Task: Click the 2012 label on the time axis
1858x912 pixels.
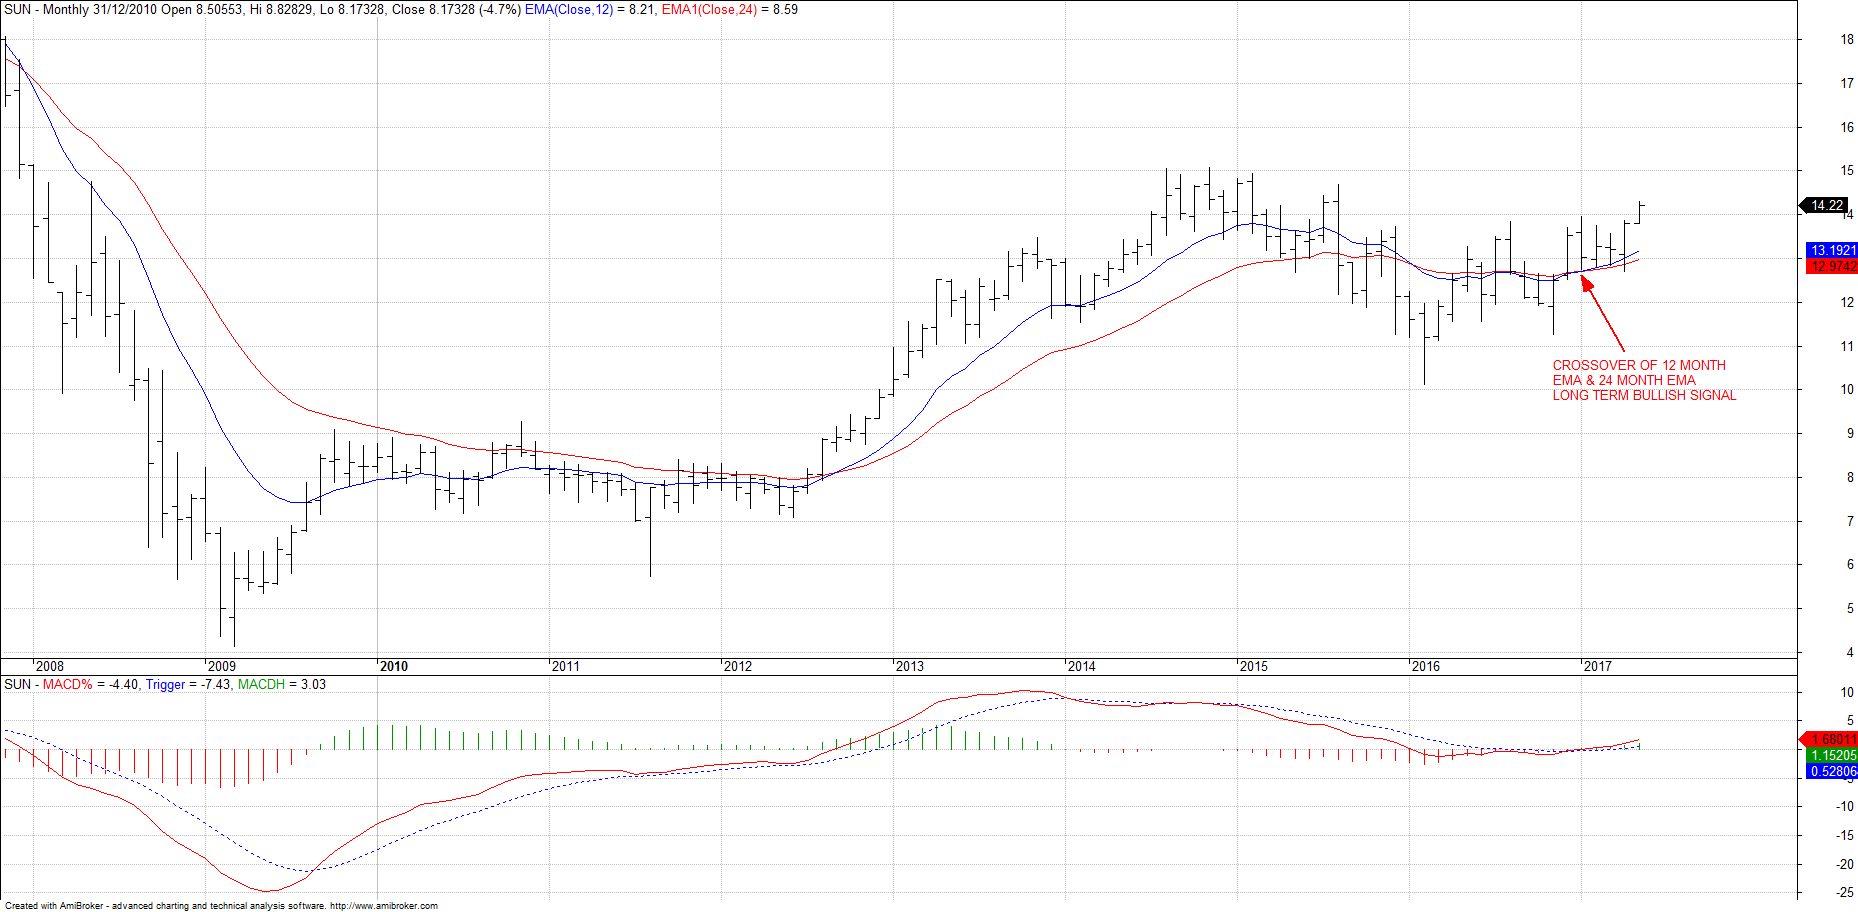Action: (737, 666)
